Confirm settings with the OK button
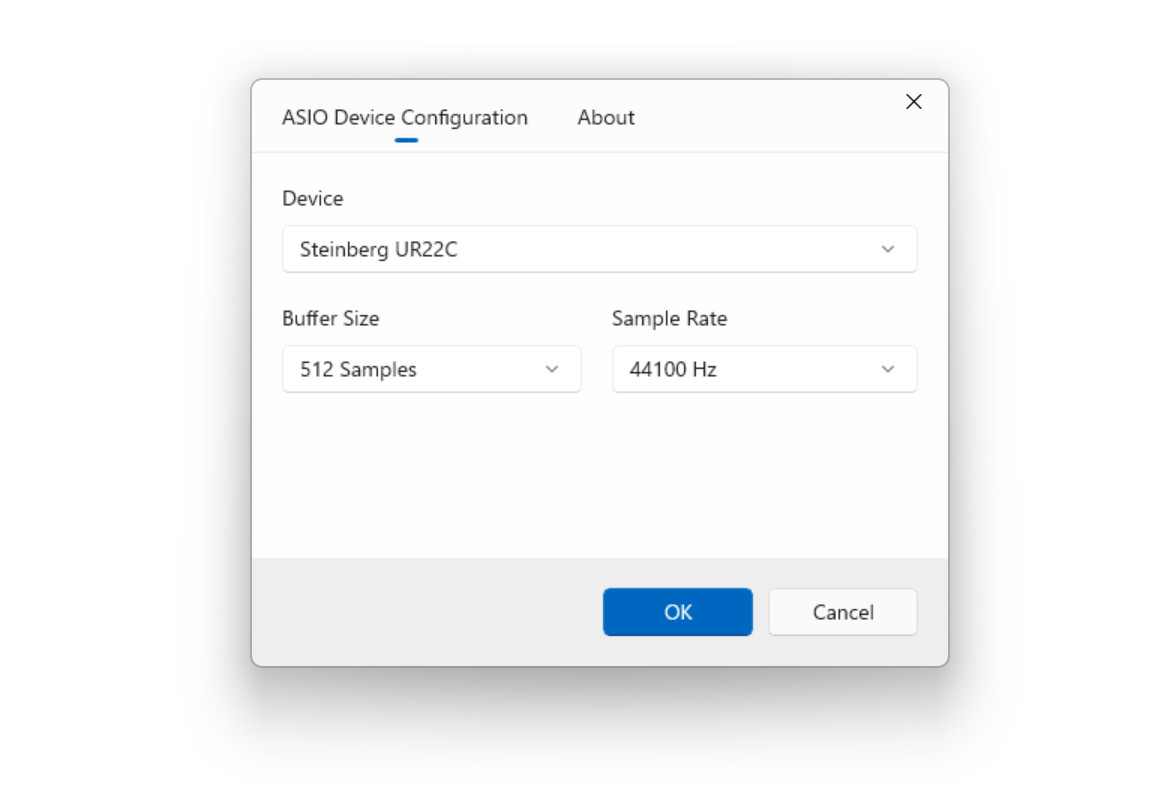 click(678, 612)
